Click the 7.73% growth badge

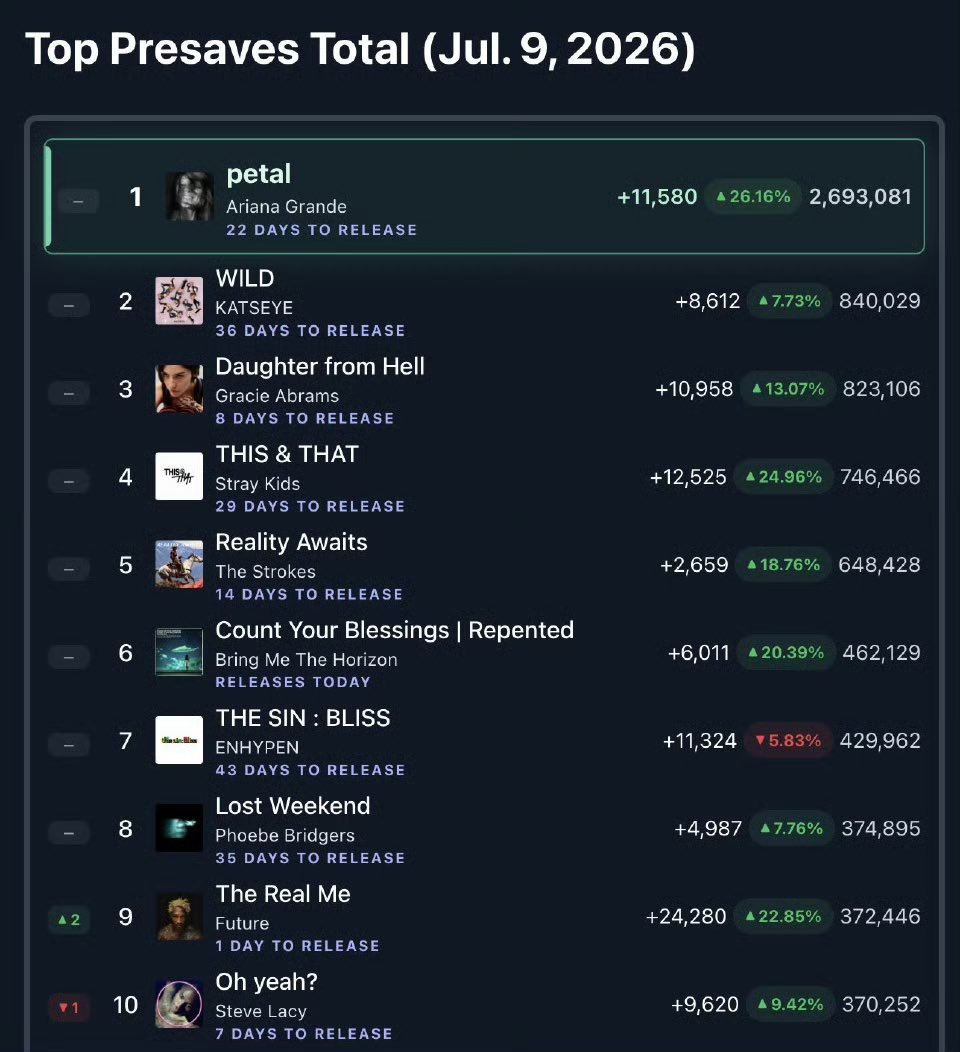[x=789, y=301]
